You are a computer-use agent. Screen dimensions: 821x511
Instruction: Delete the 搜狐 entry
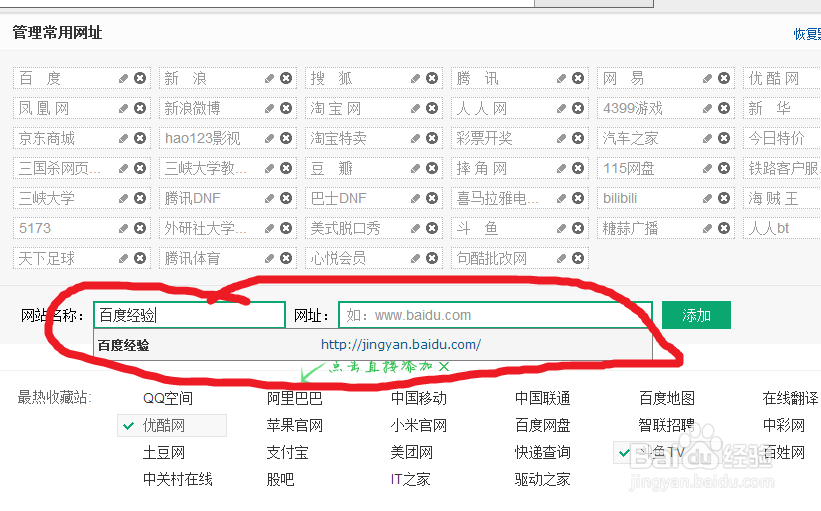(432, 78)
